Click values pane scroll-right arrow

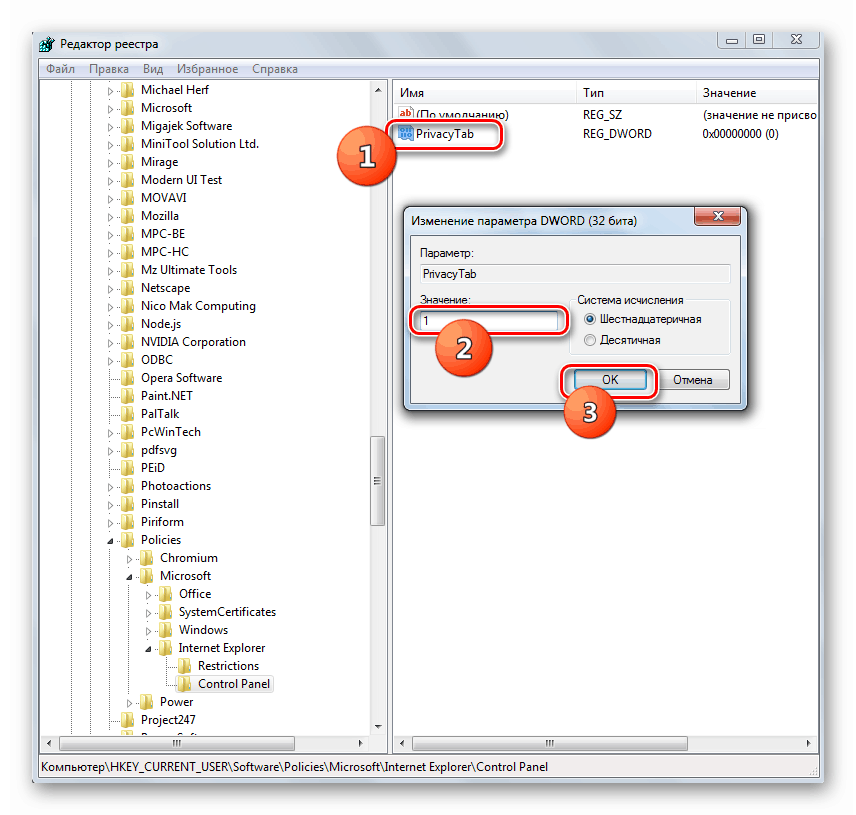(809, 743)
